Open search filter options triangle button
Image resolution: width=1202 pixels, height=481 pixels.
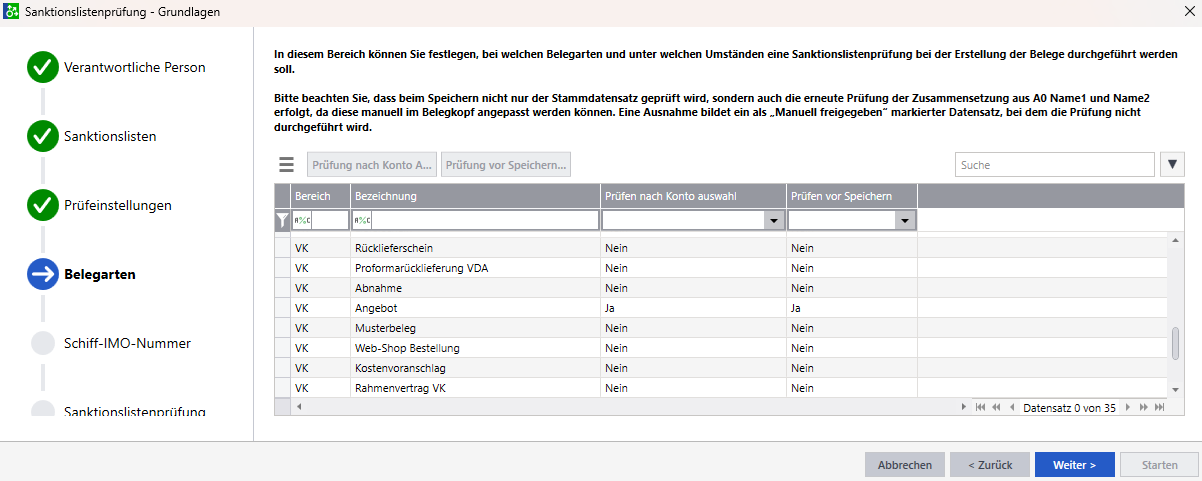[x=1172, y=165]
